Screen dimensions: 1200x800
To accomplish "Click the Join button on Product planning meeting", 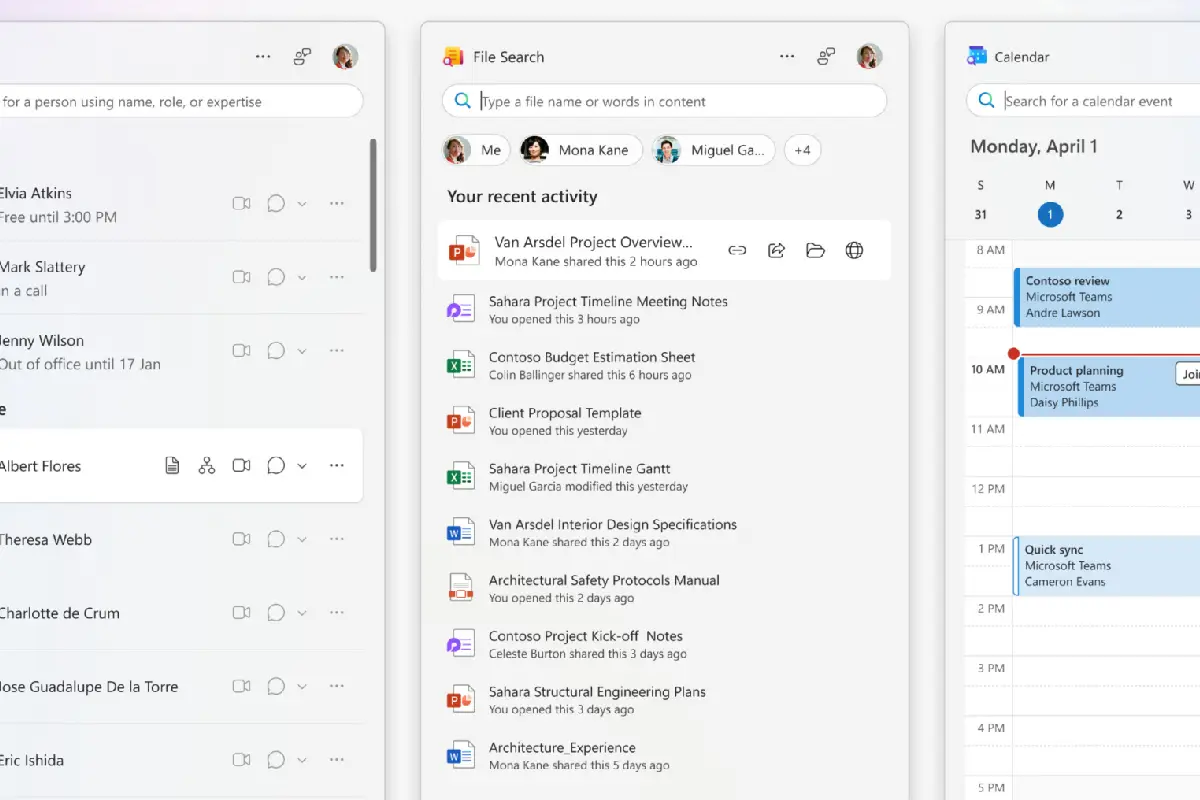I will (x=1188, y=374).
